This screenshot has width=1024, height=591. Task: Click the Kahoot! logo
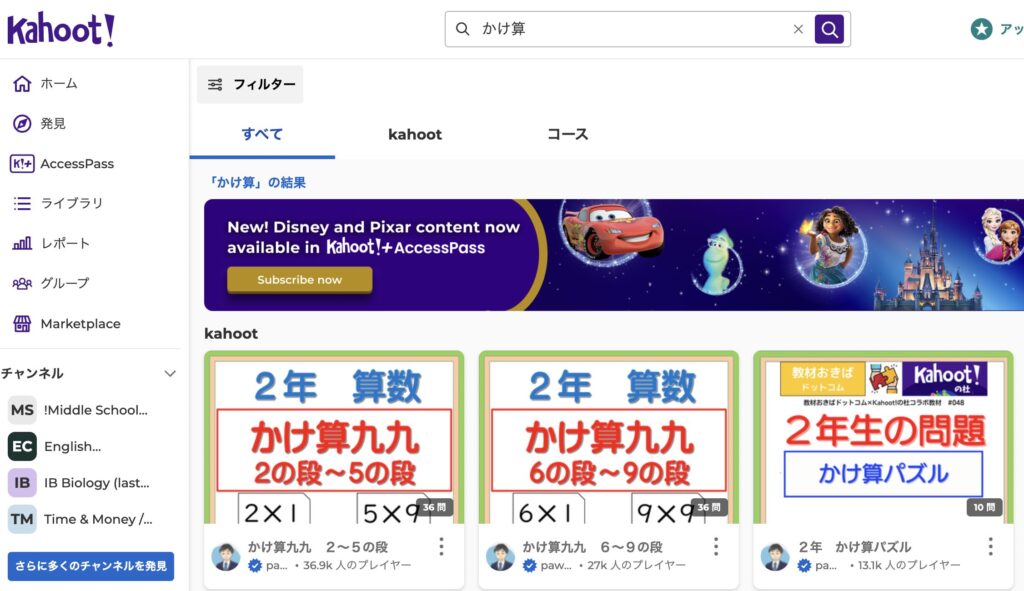(x=61, y=29)
